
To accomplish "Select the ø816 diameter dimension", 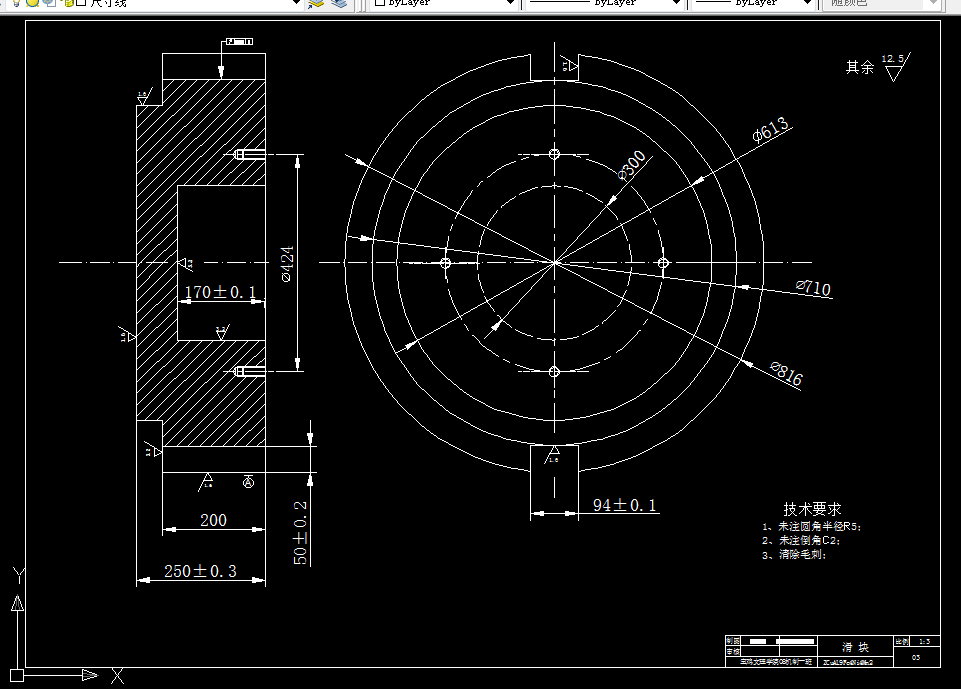I will click(x=786, y=373).
